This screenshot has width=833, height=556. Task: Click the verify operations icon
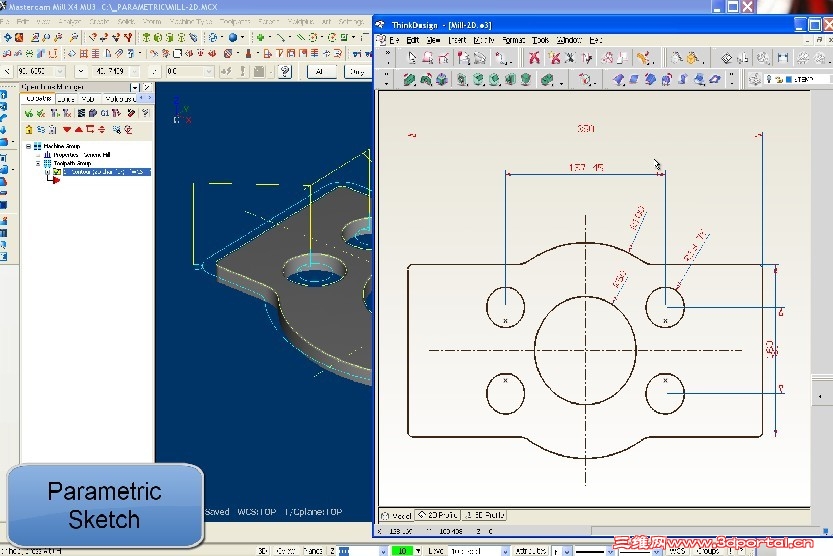[x=92, y=113]
